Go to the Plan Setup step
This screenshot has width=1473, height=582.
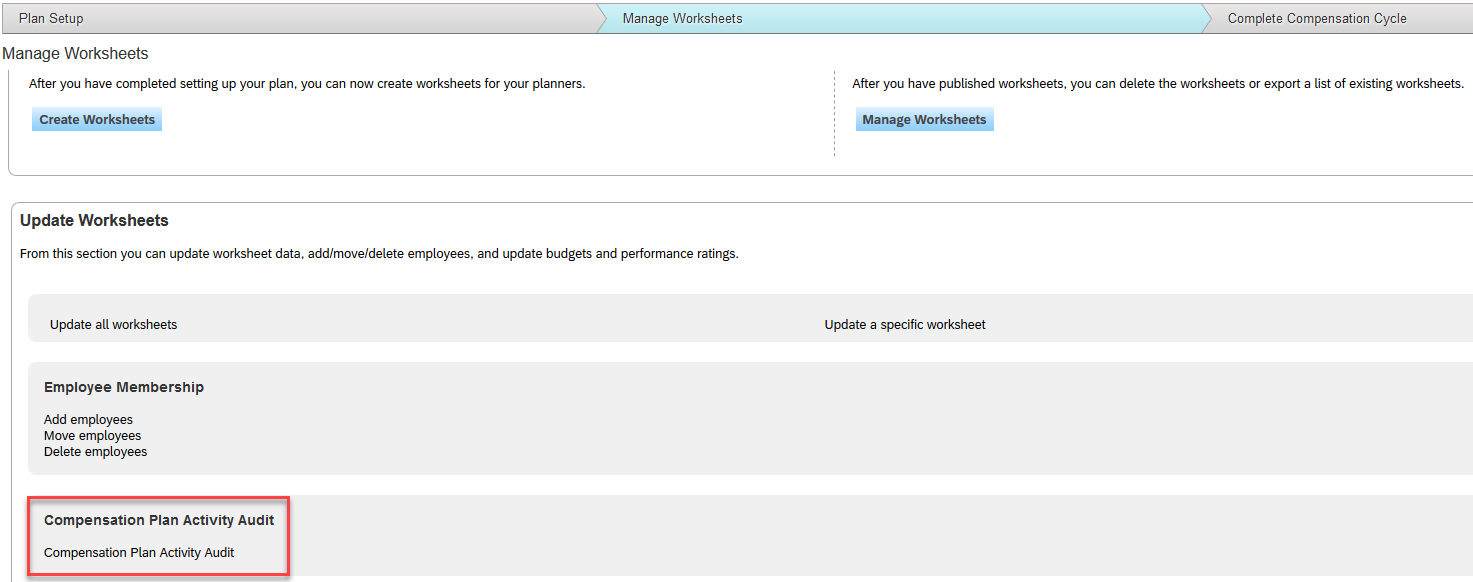click(51, 18)
